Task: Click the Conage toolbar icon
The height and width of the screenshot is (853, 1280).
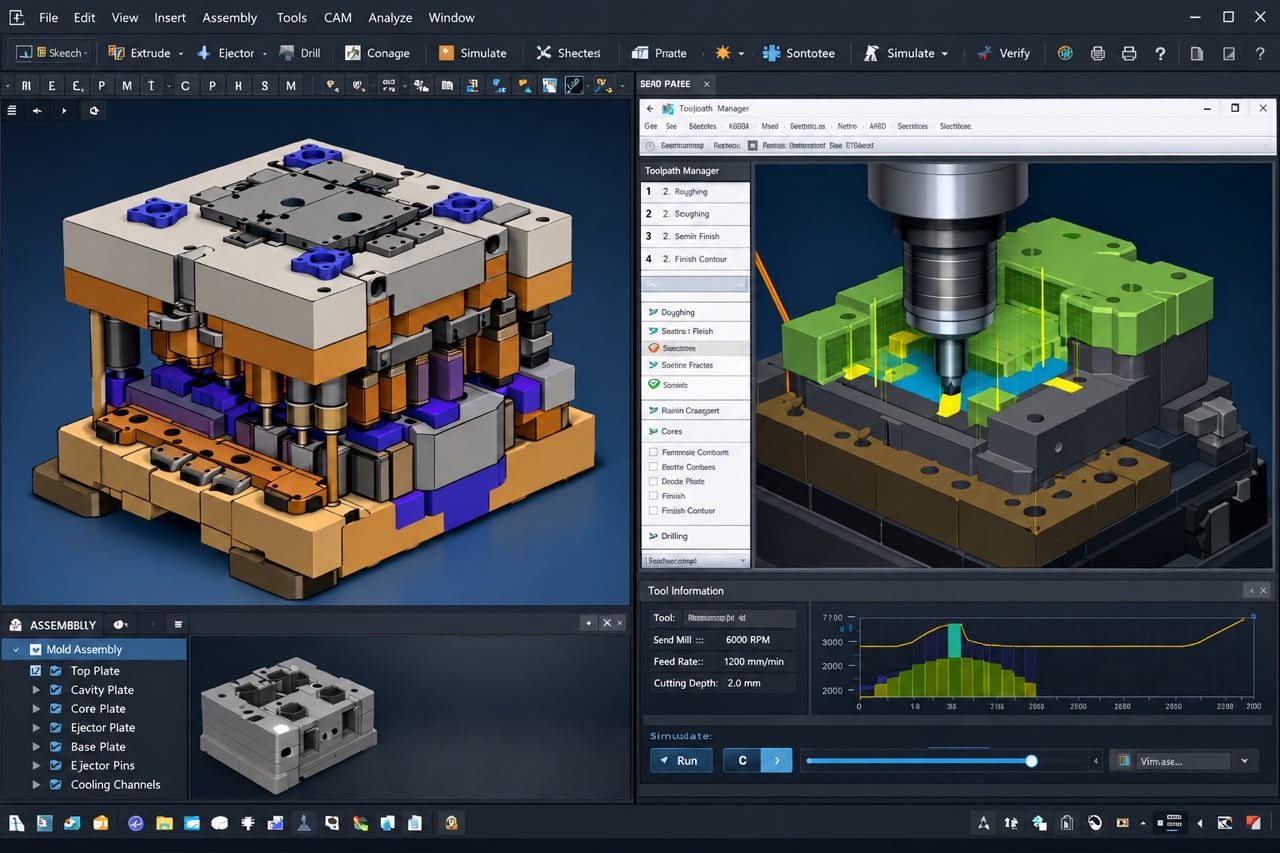Action: click(x=352, y=53)
